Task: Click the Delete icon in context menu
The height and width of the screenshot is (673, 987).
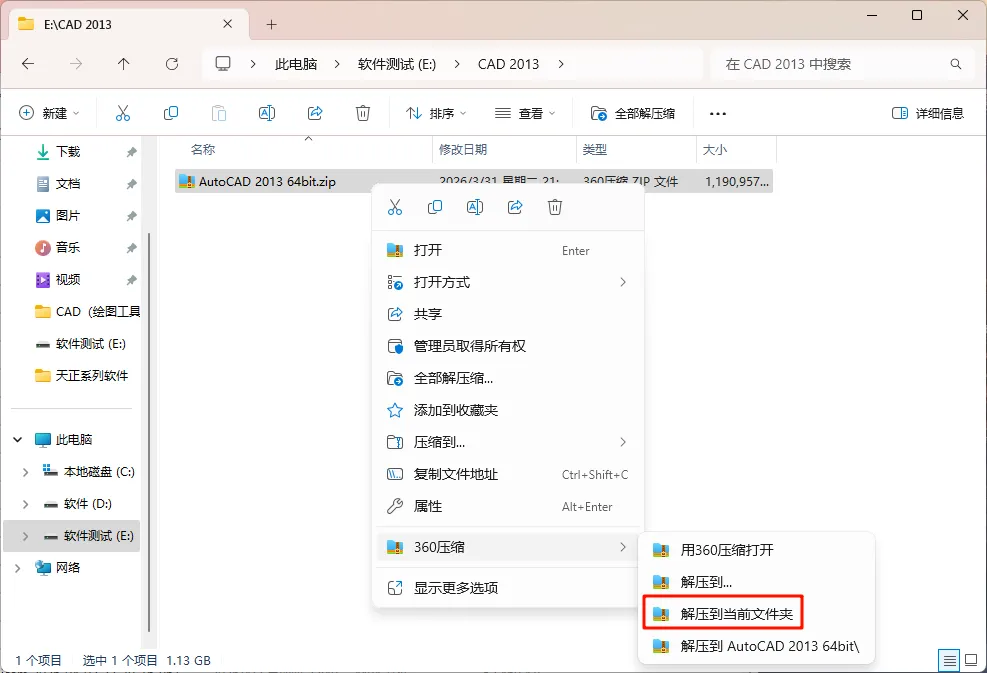Action: click(555, 207)
